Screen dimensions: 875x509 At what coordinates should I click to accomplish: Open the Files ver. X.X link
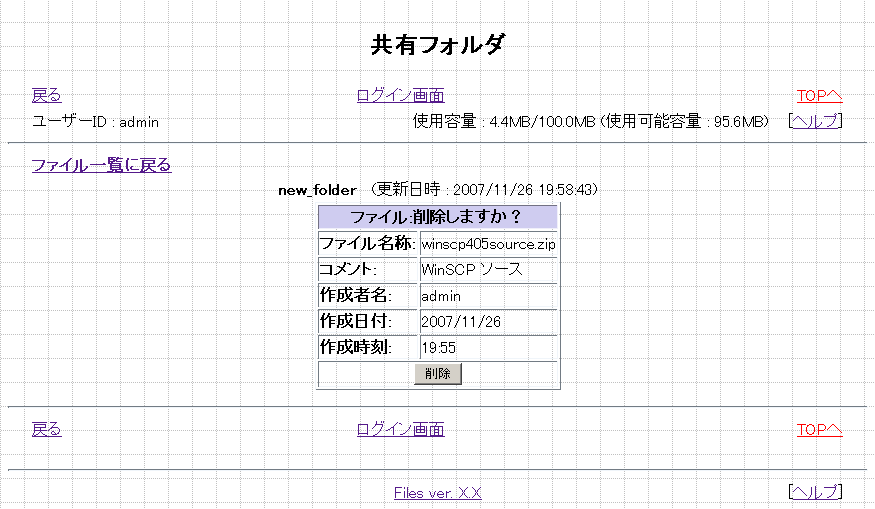437,492
